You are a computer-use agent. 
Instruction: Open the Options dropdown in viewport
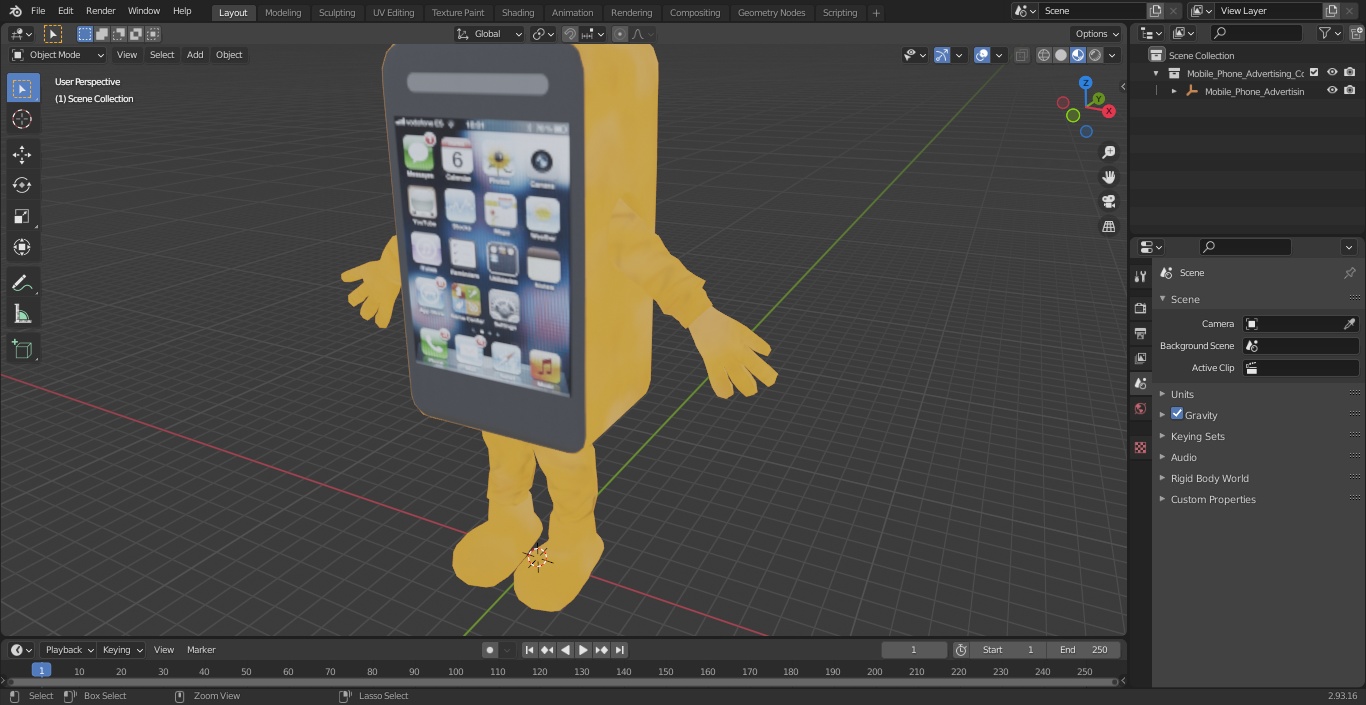(x=1097, y=34)
